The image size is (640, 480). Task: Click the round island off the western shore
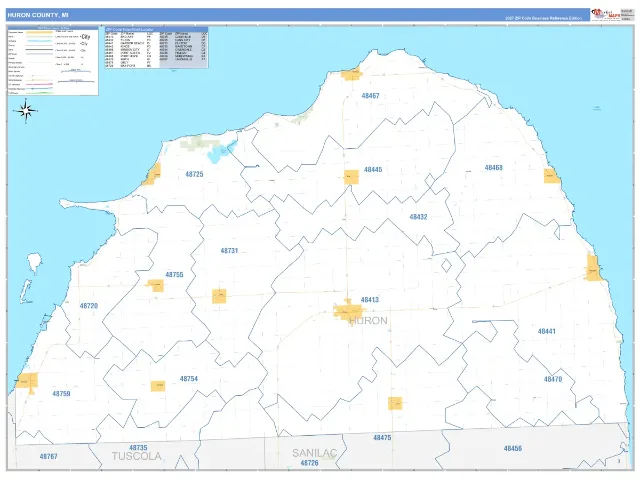(x=35, y=262)
